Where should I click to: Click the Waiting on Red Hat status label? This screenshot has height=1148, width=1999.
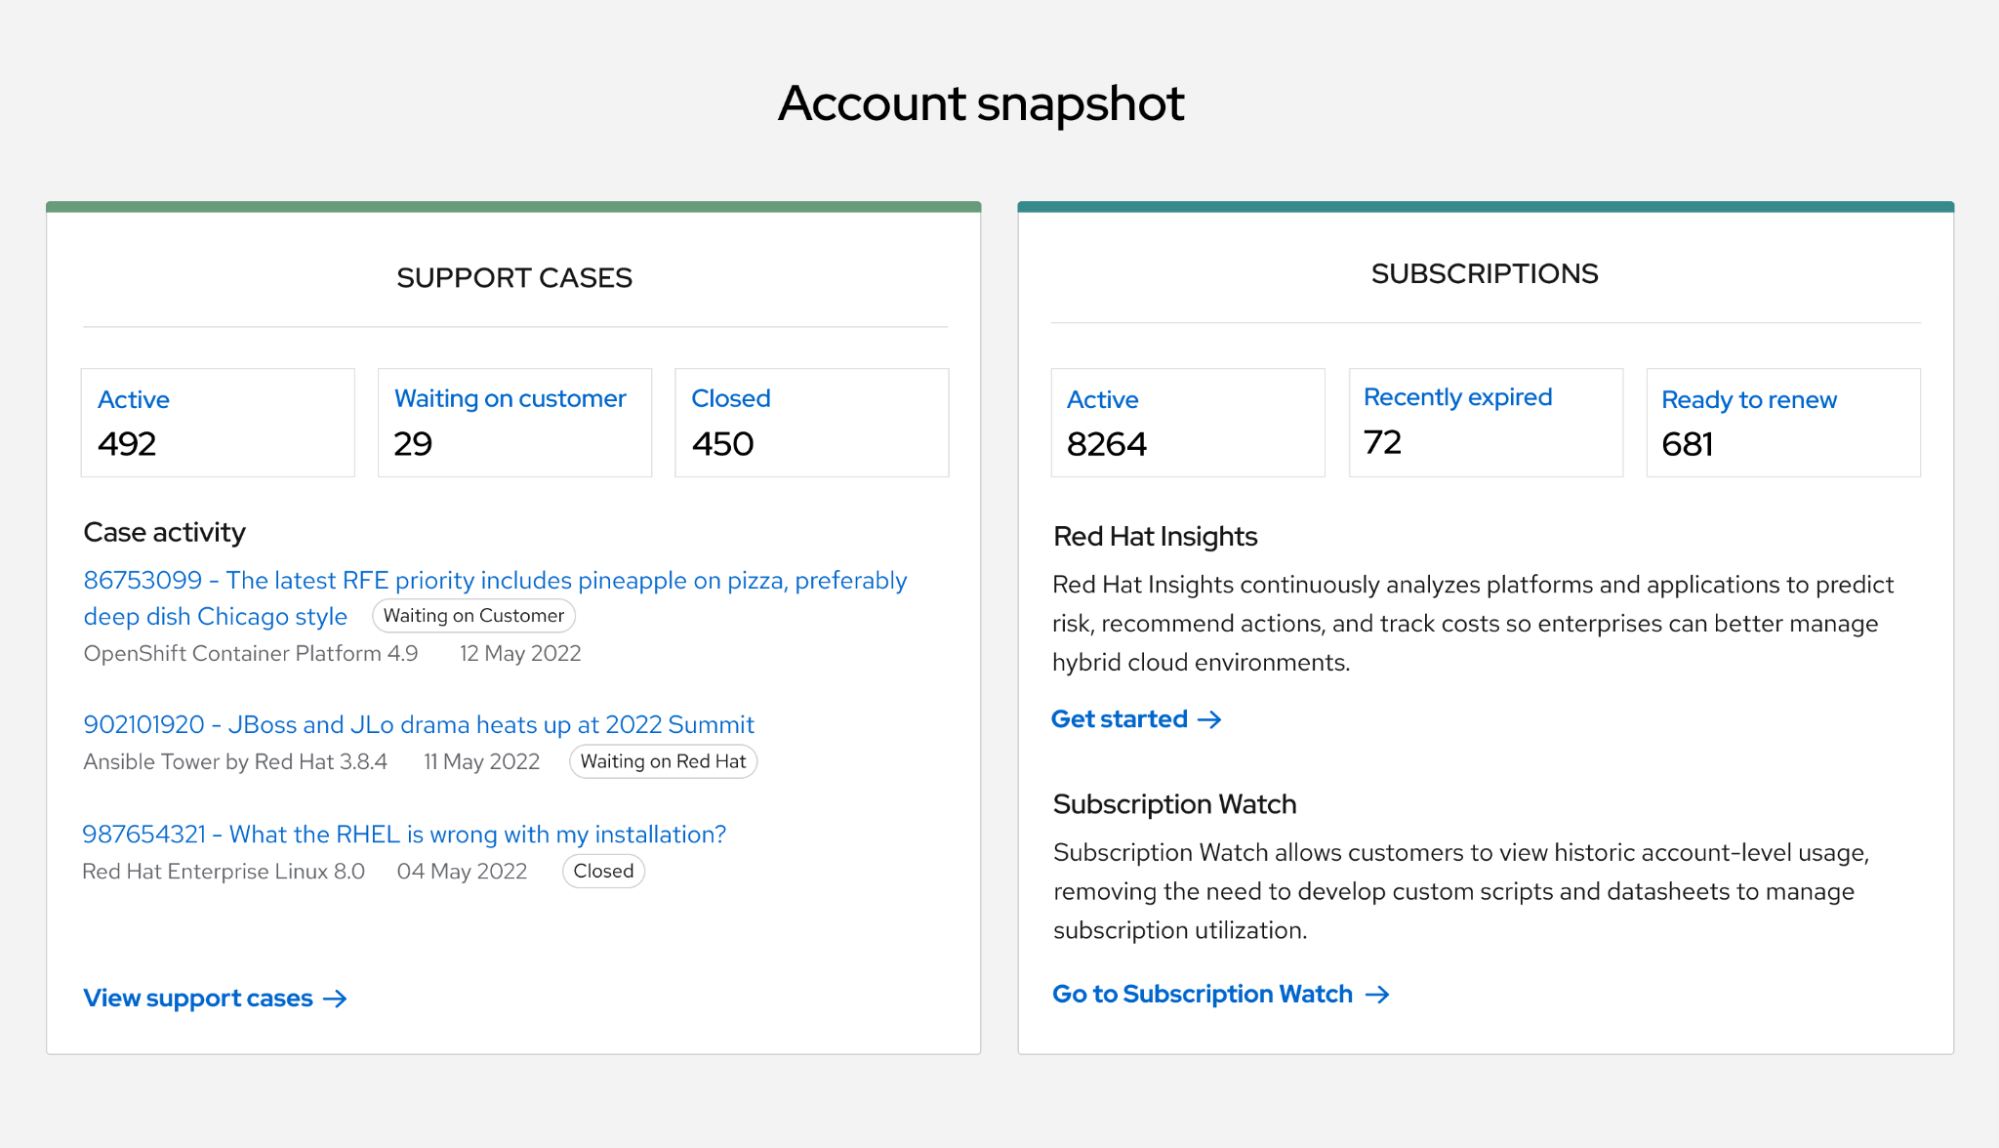(663, 762)
